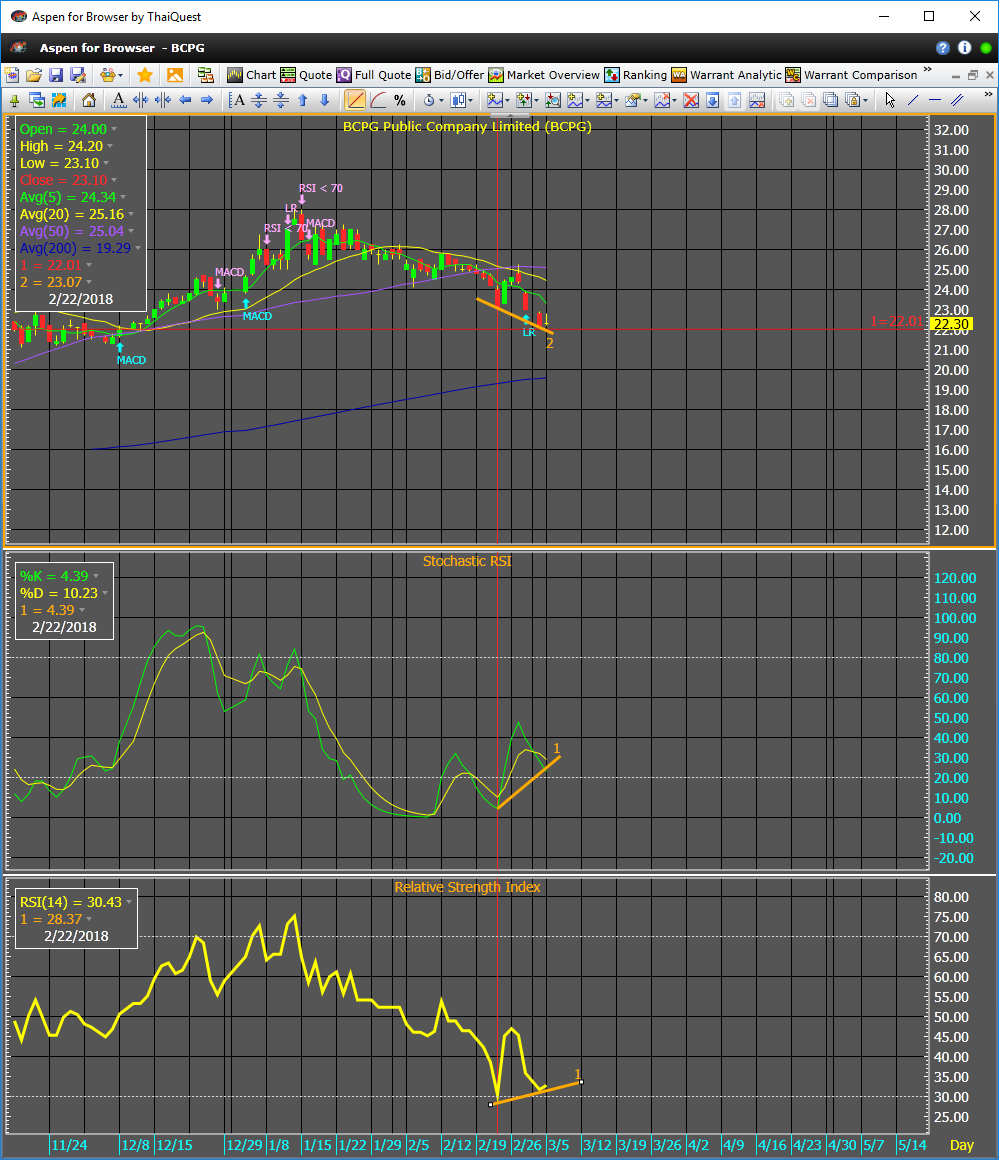
Task: Show more chart toolbar items chevron
Action: click(x=989, y=95)
